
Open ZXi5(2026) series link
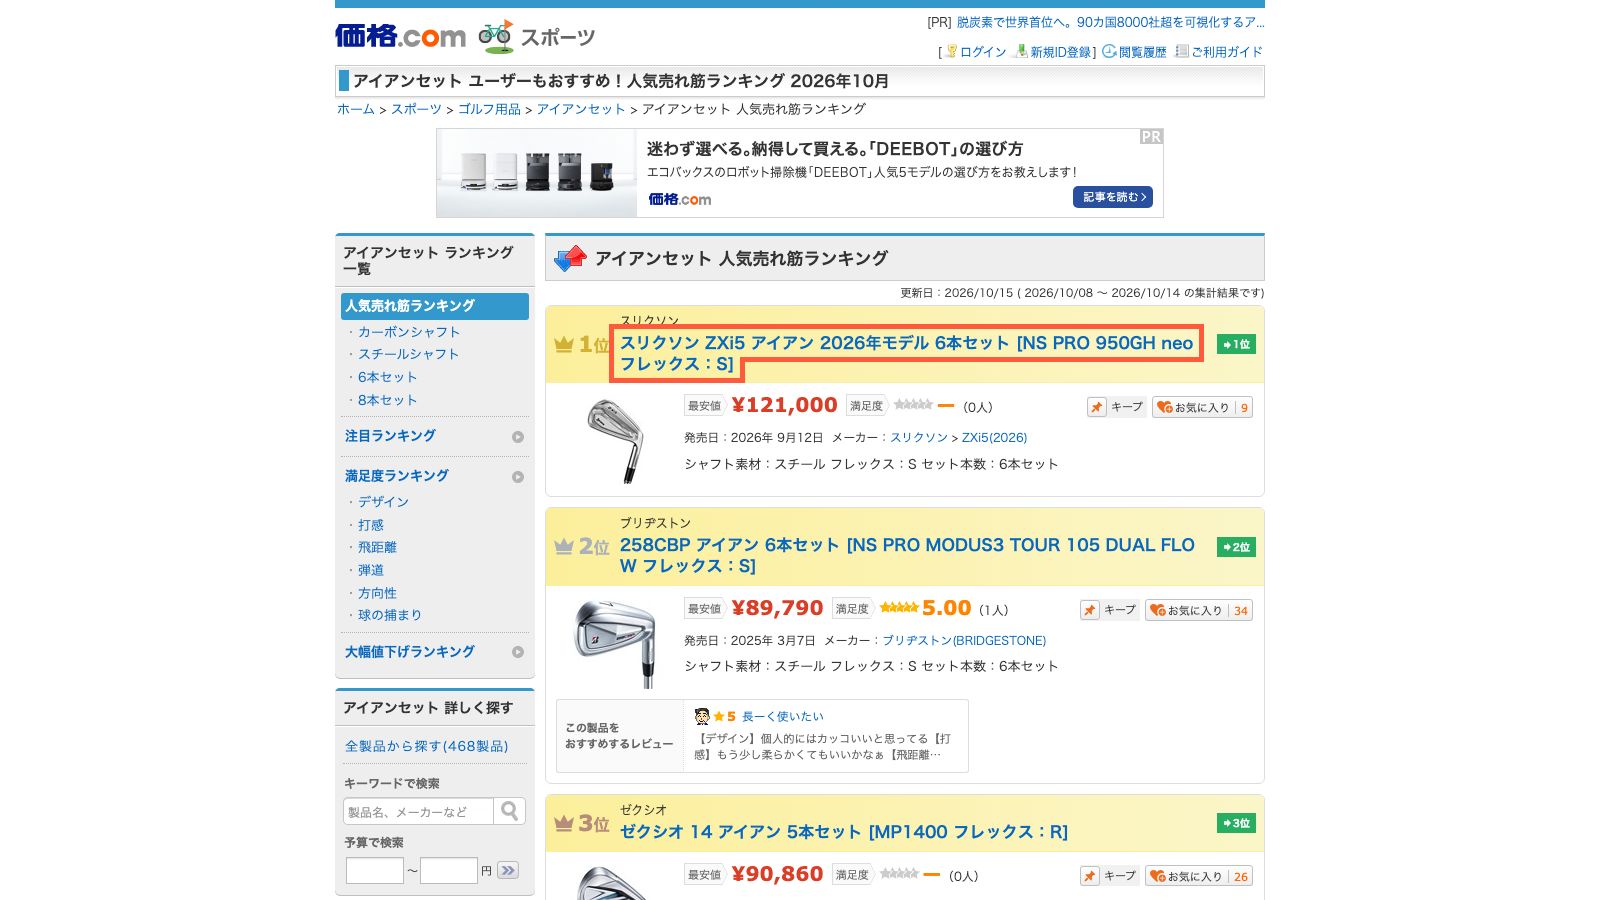pyautogui.click(x=994, y=438)
